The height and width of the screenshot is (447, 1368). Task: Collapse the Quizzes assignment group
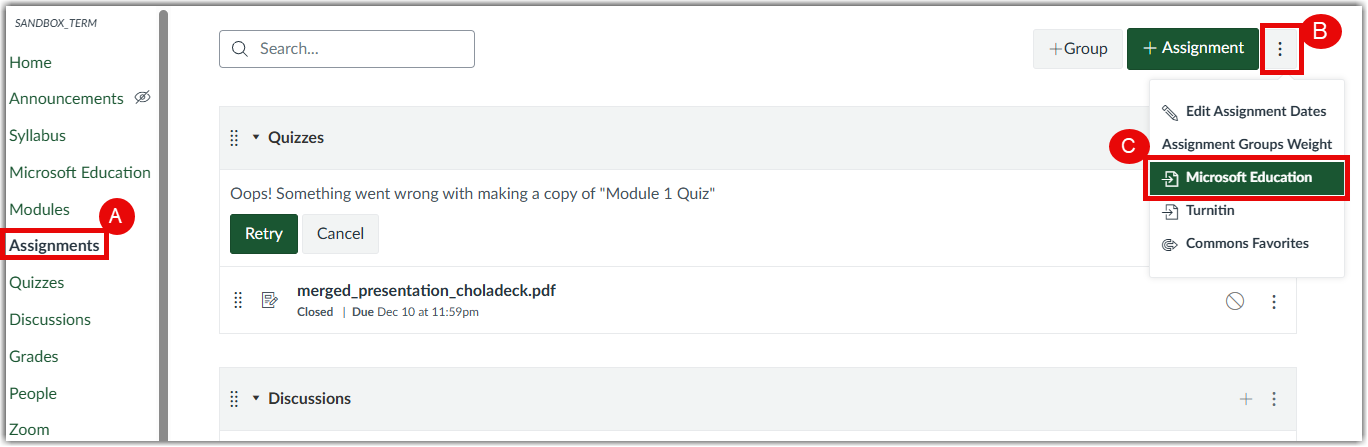point(256,138)
